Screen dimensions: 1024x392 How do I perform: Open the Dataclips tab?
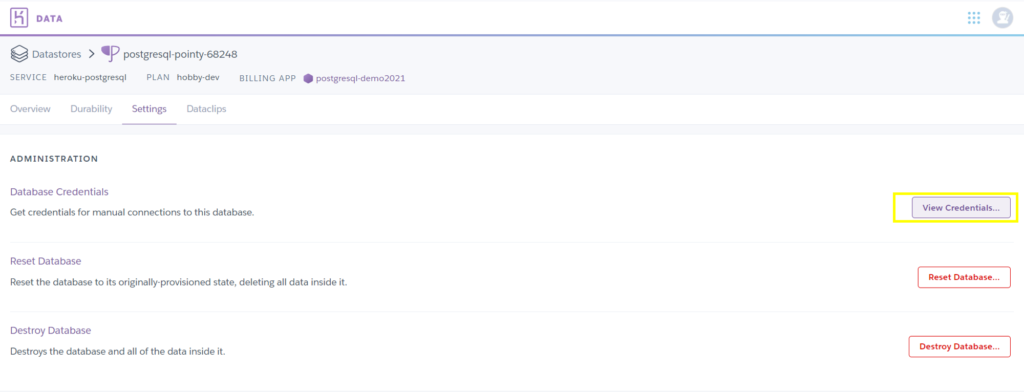tap(206, 109)
